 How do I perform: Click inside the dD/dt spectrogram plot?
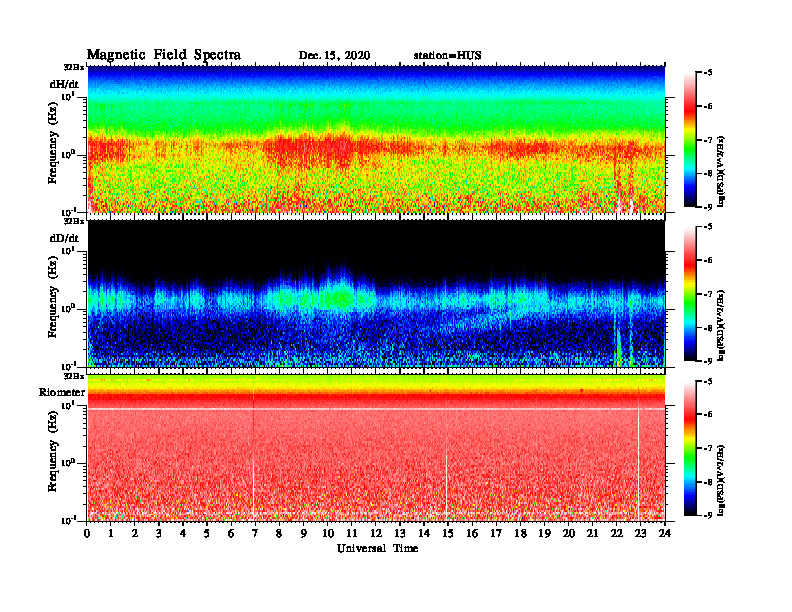pyautogui.click(x=376, y=293)
